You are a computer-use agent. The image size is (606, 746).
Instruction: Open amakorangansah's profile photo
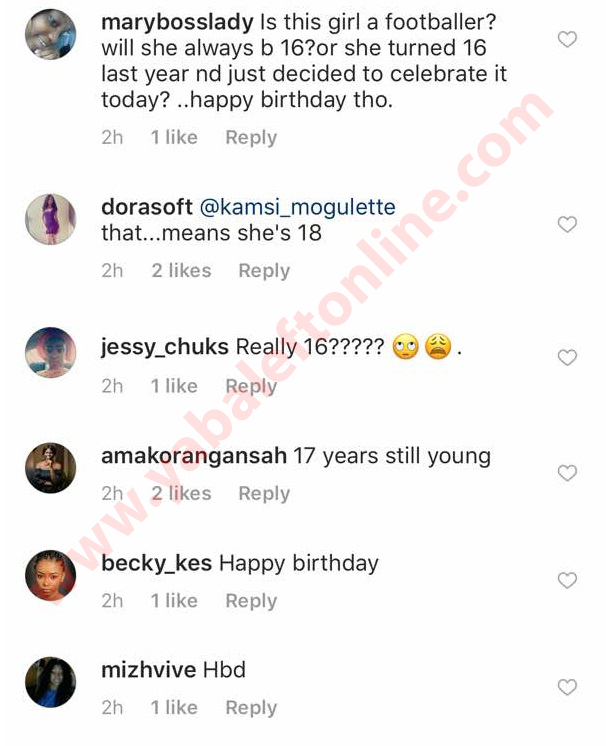coord(50,467)
